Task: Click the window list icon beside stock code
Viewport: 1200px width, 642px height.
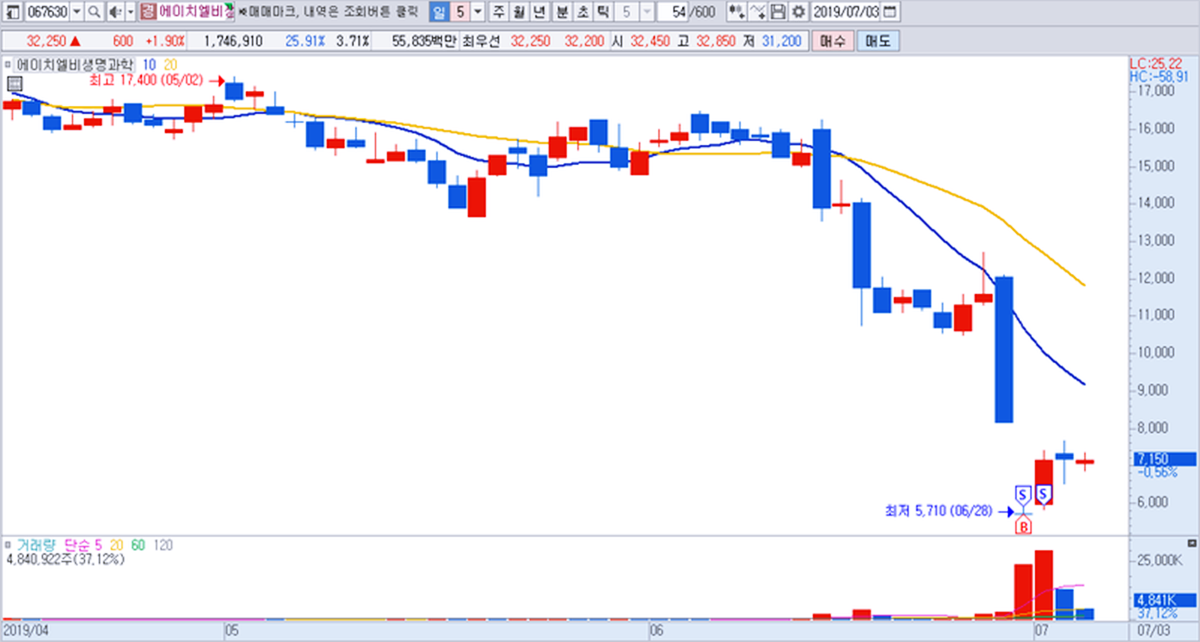Action: tap(12, 12)
